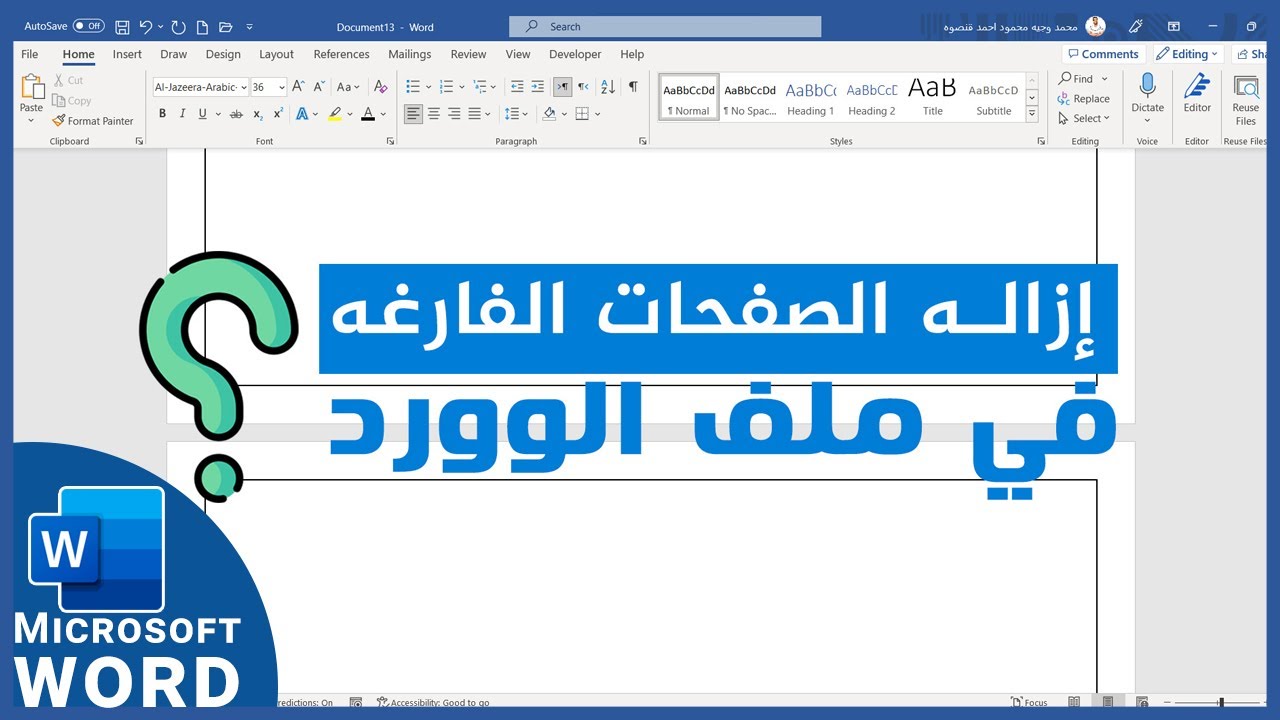The image size is (1280, 720).
Task: Switch to the References tab
Action: (341, 54)
